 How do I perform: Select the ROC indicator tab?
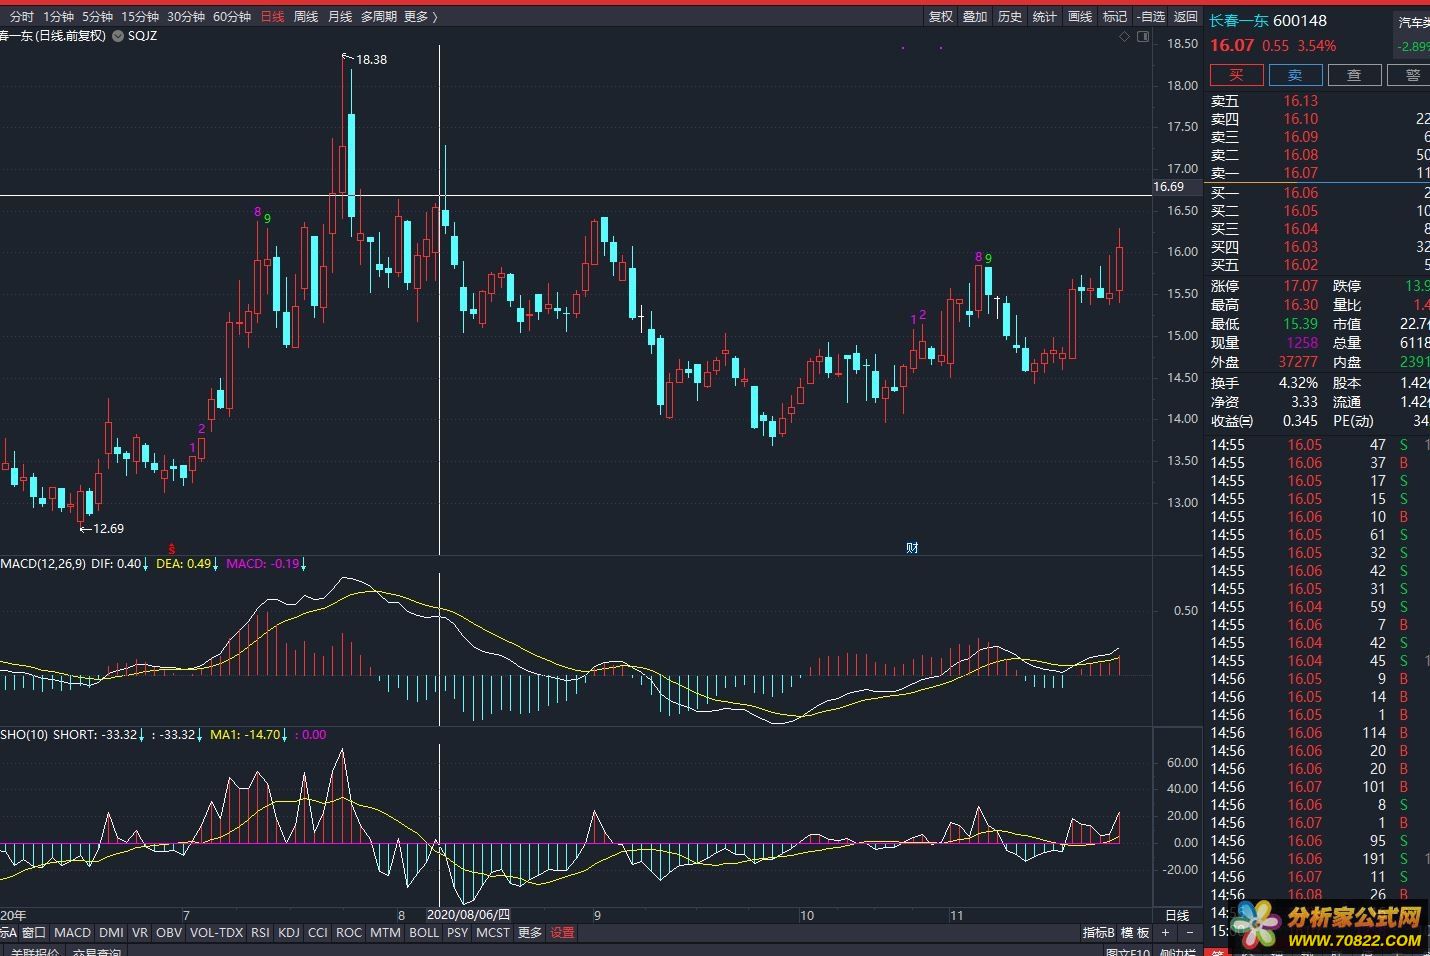(x=349, y=932)
